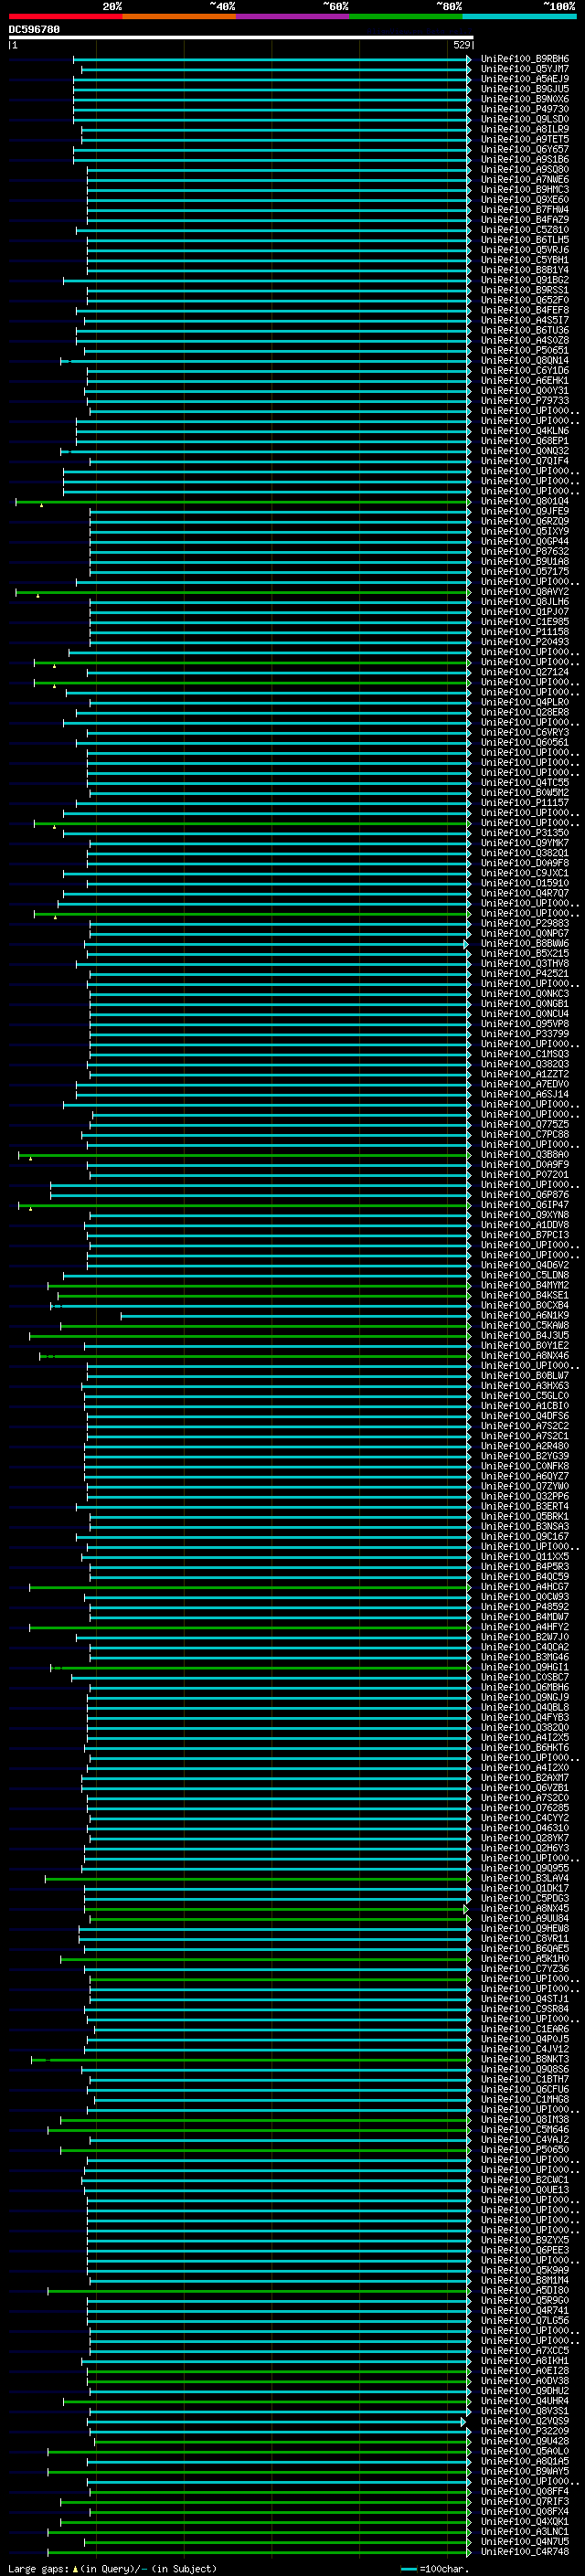Click hit label UniRef100_B9HMC3

525,190
